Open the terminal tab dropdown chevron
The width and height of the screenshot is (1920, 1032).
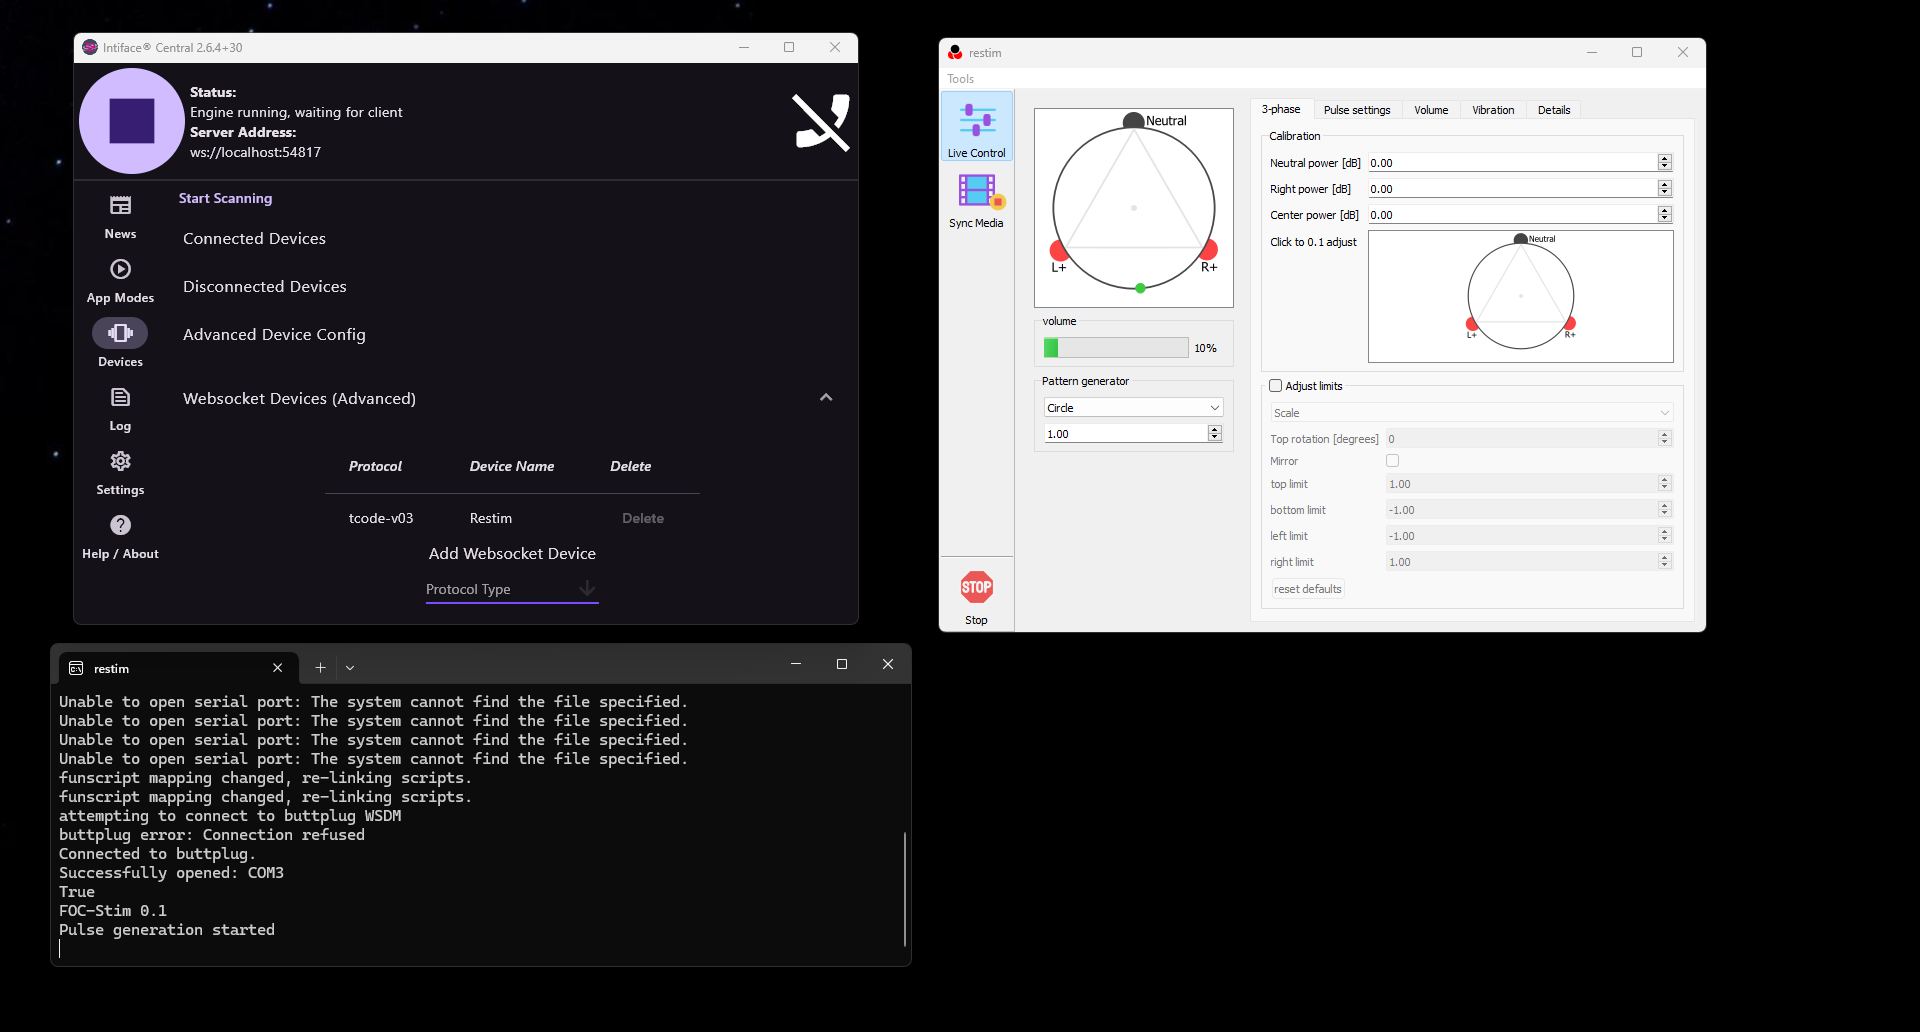350,668
